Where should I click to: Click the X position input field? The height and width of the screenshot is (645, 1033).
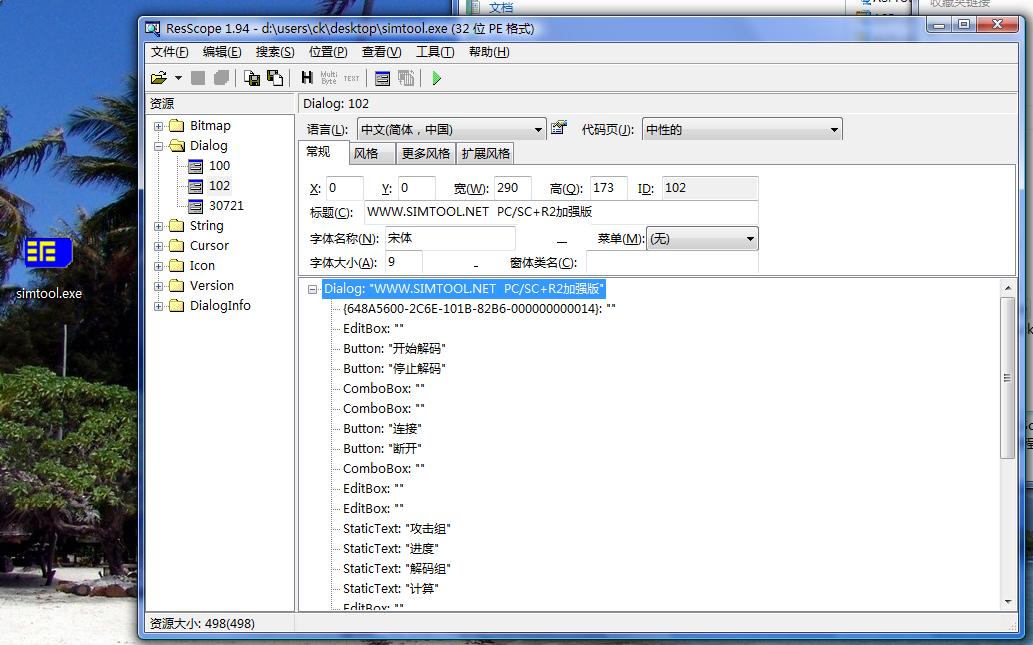pos(344,188)
